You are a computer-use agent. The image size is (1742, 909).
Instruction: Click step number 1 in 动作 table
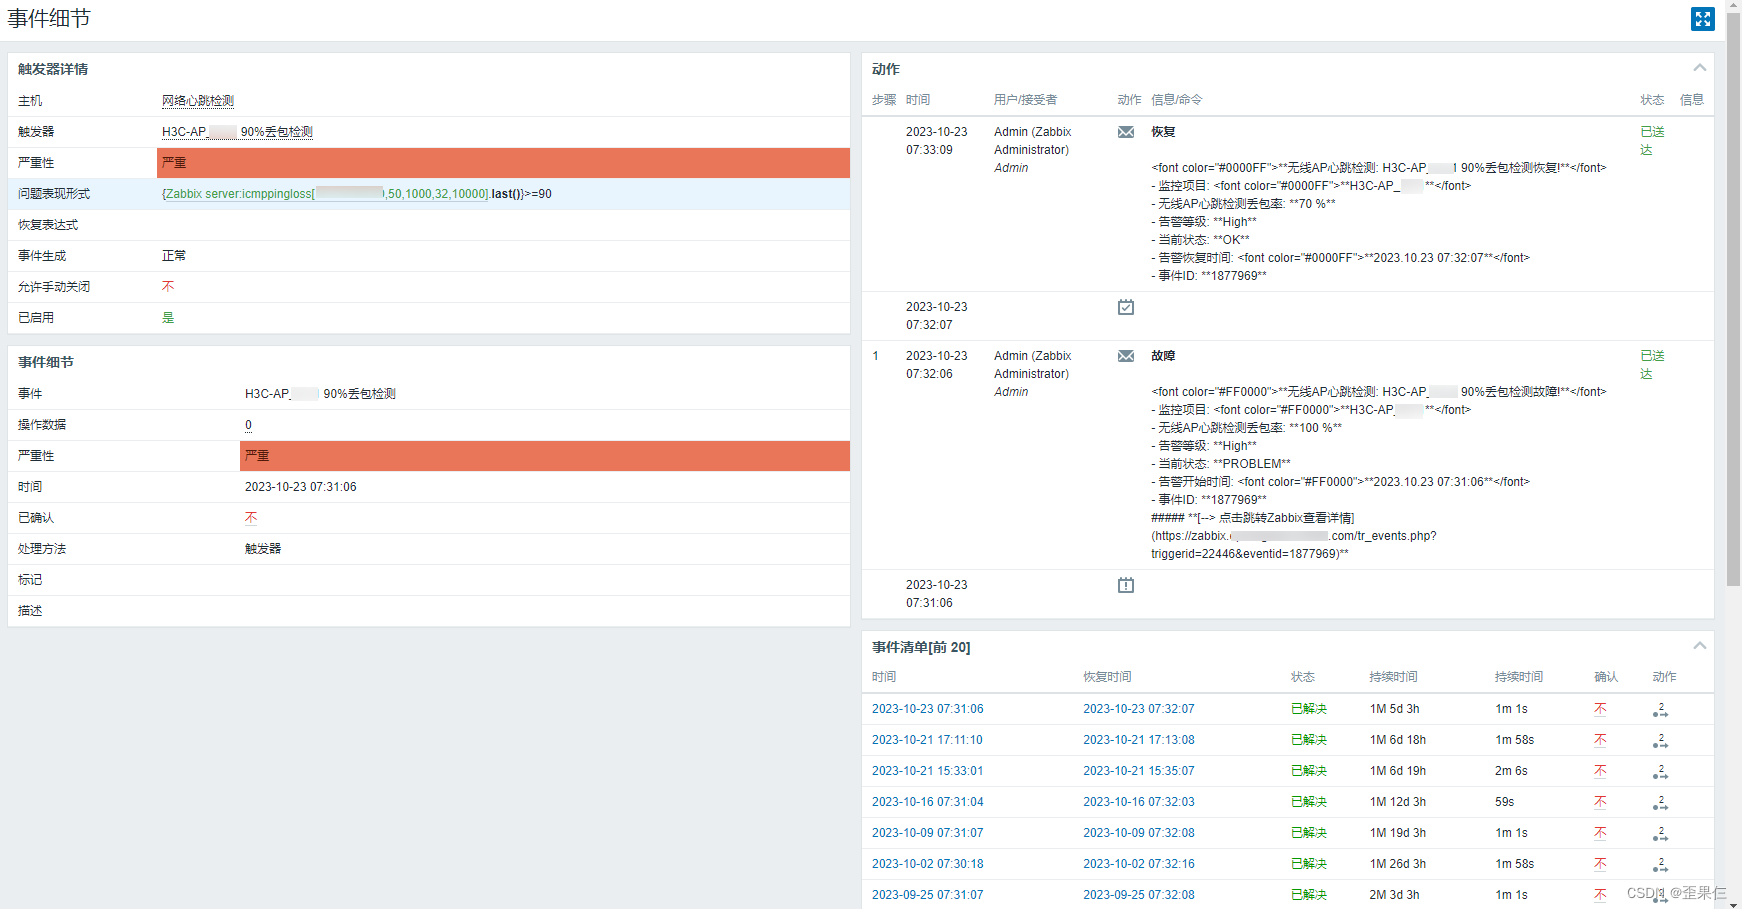pos(876,356)
